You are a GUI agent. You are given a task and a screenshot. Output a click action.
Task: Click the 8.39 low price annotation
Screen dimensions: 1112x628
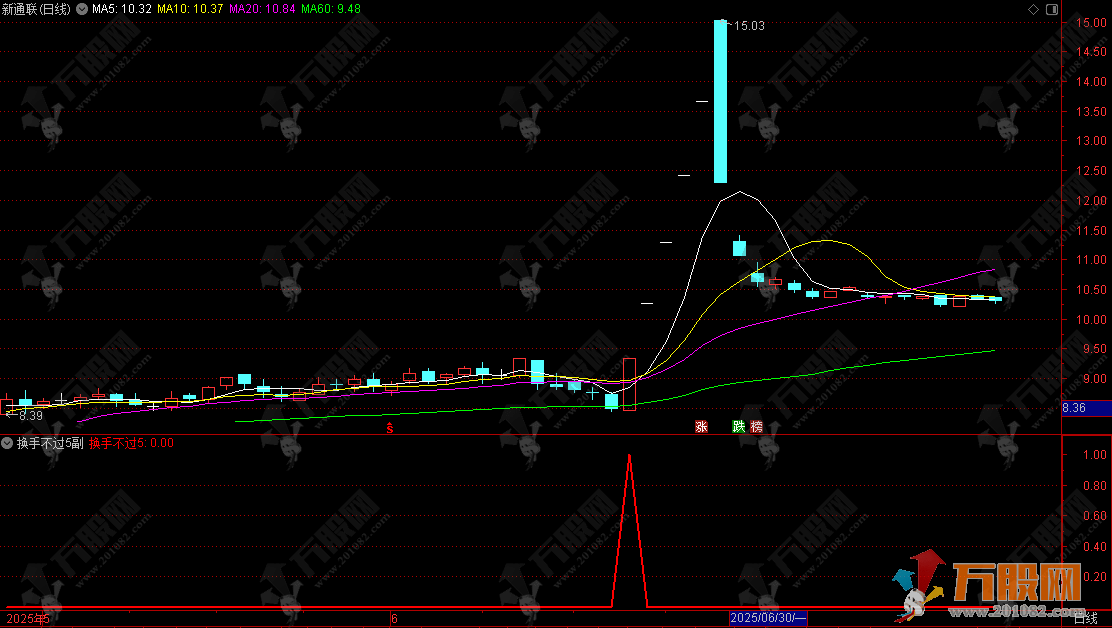tap(30, 415)
